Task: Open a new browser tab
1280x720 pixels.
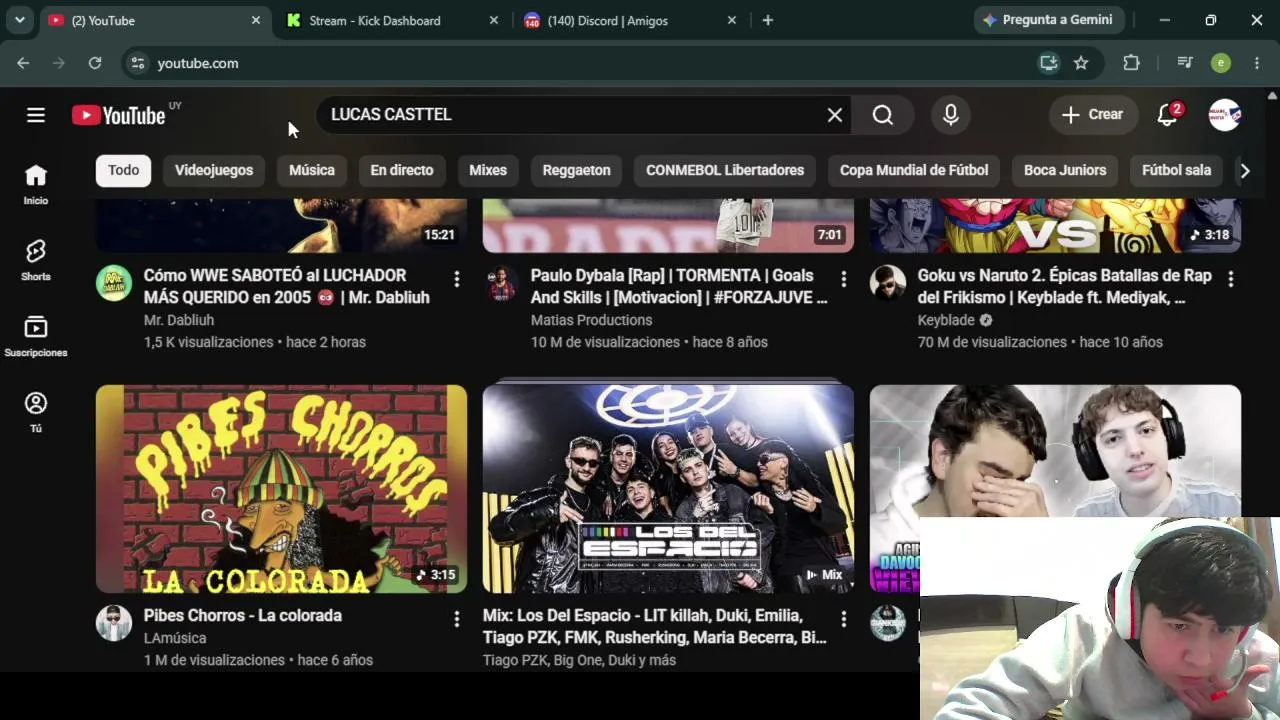Action: 768,20
